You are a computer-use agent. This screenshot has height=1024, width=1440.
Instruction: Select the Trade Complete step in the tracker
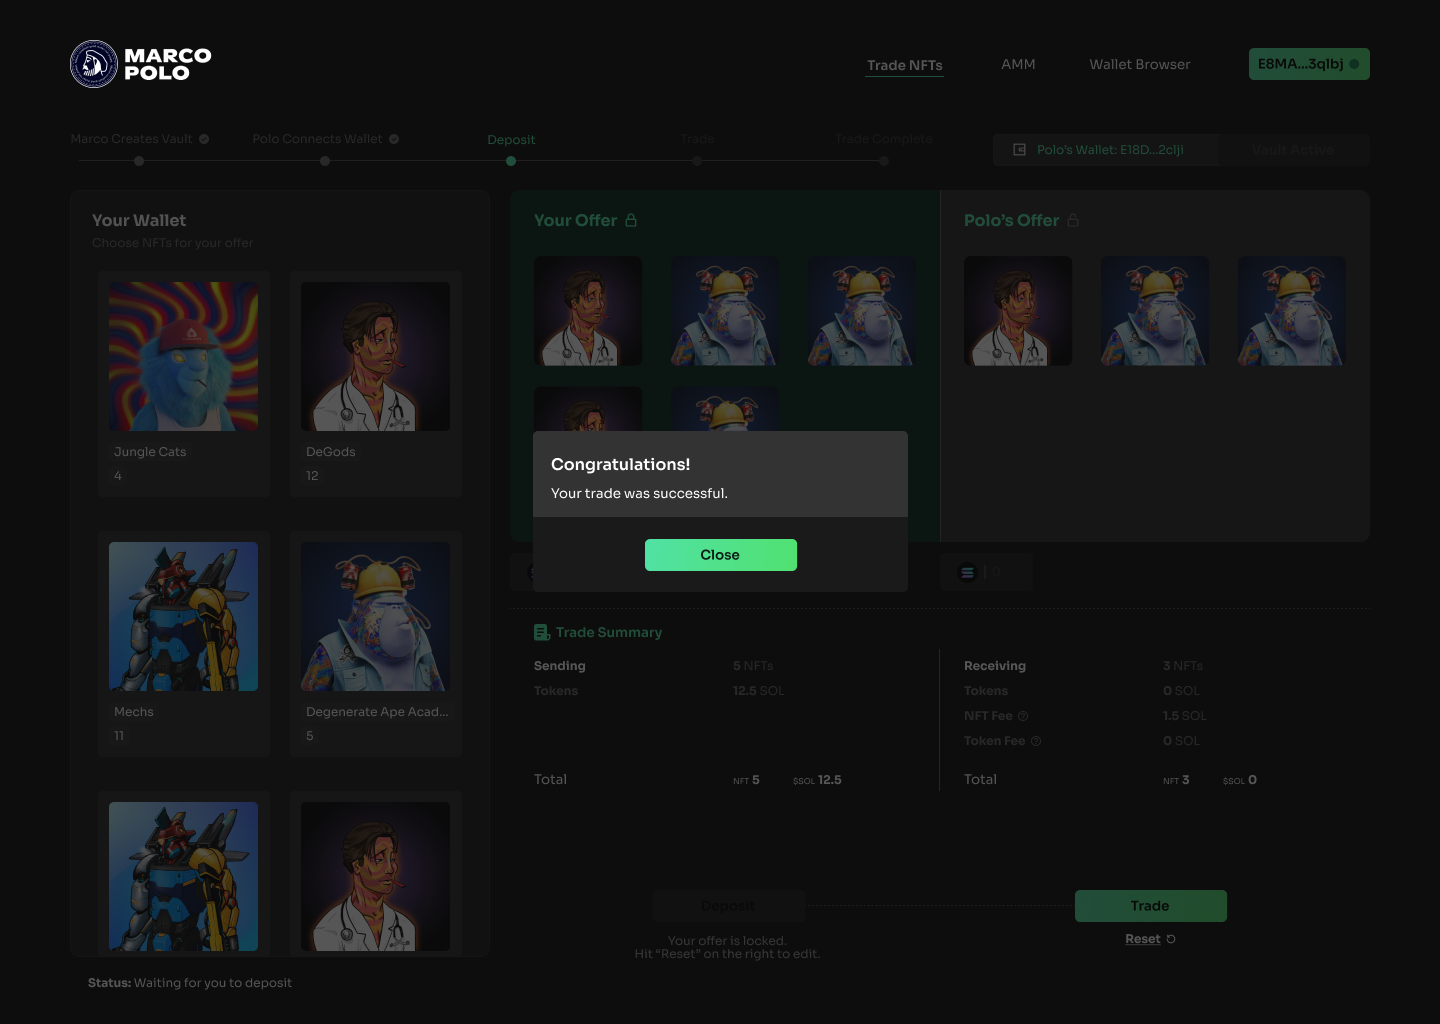[884, 139]
